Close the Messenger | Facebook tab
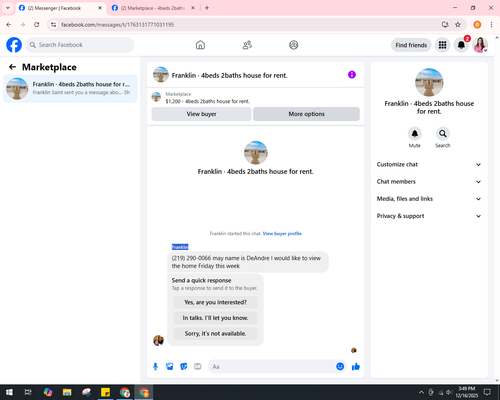500x400 pixels. point(100,8)
